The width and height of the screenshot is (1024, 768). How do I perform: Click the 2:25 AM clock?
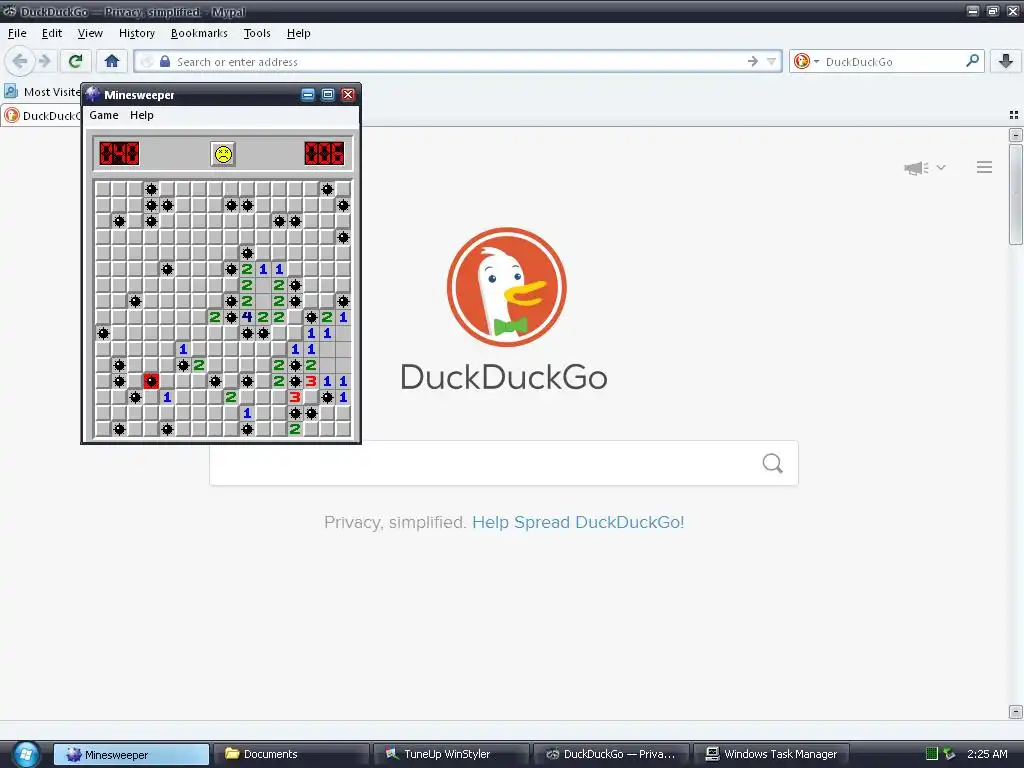coord(987,754)
